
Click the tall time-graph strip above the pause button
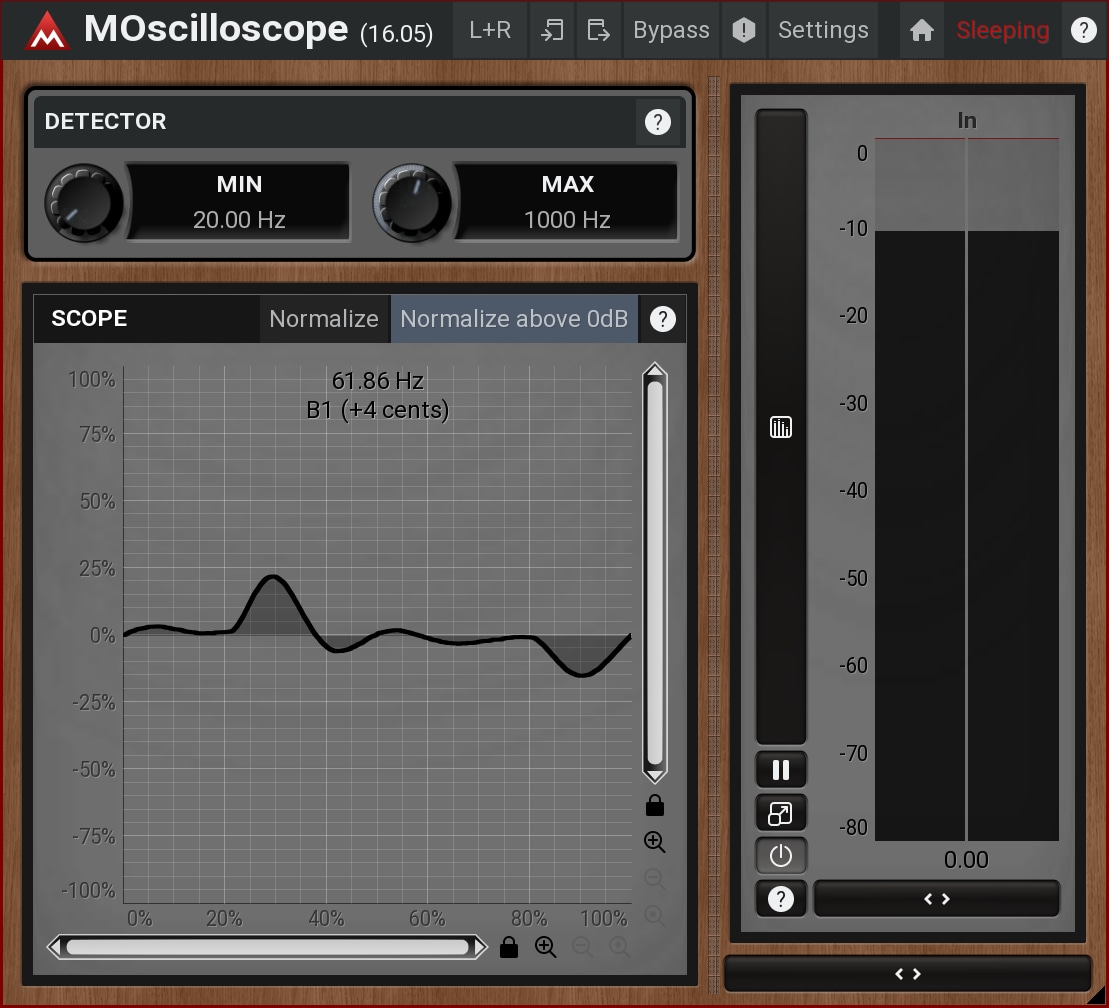click(781, 427)
